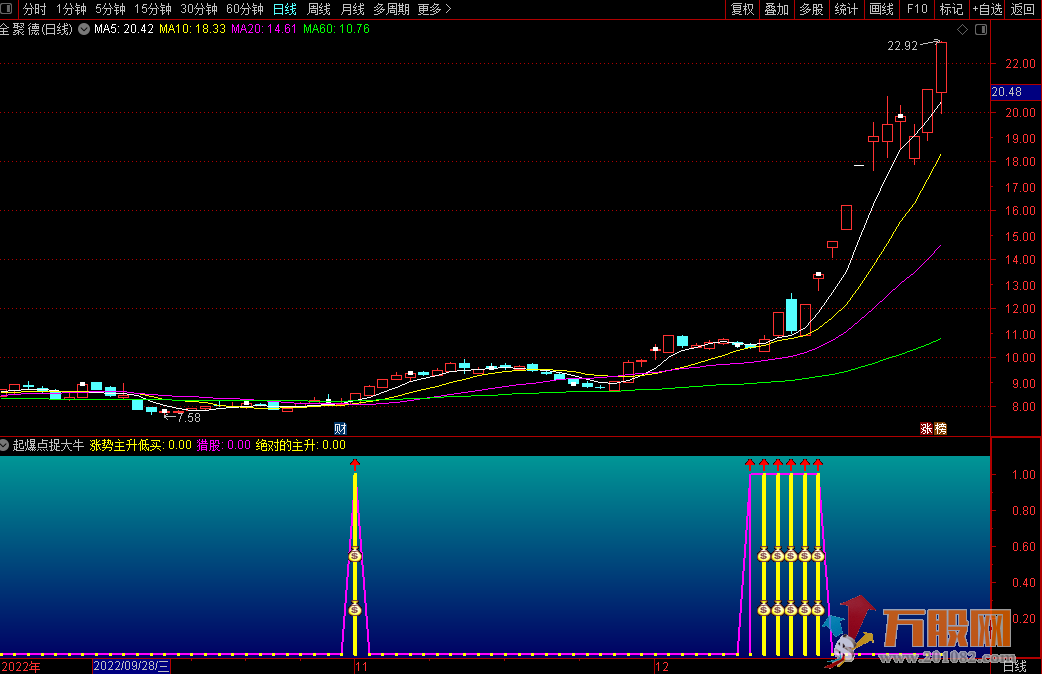This screenshot has width=1042, height=674.
Task: Collapse the 起爆点捉大牛 indicator panel
Action: pos(5,445)
